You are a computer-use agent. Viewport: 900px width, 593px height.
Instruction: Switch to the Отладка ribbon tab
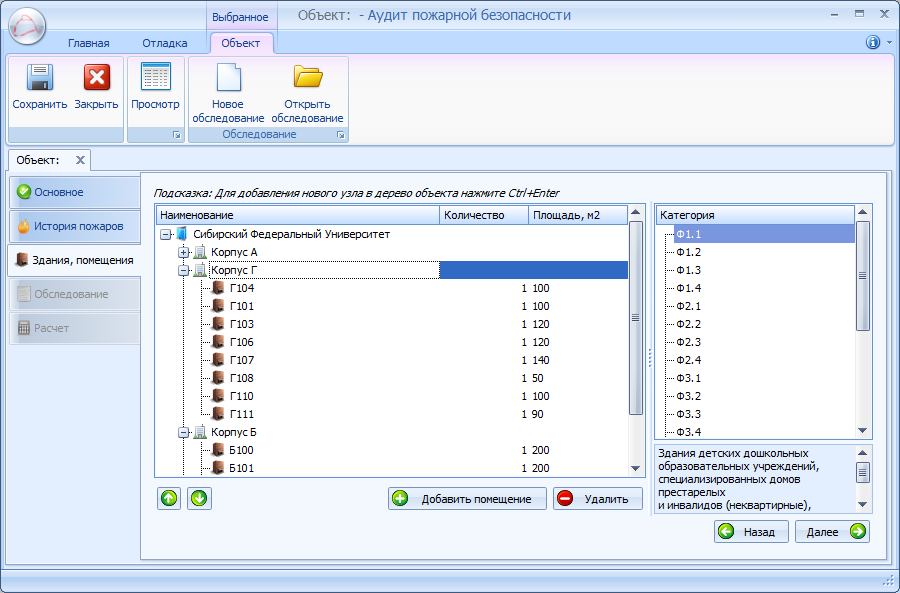coord(165,43)
